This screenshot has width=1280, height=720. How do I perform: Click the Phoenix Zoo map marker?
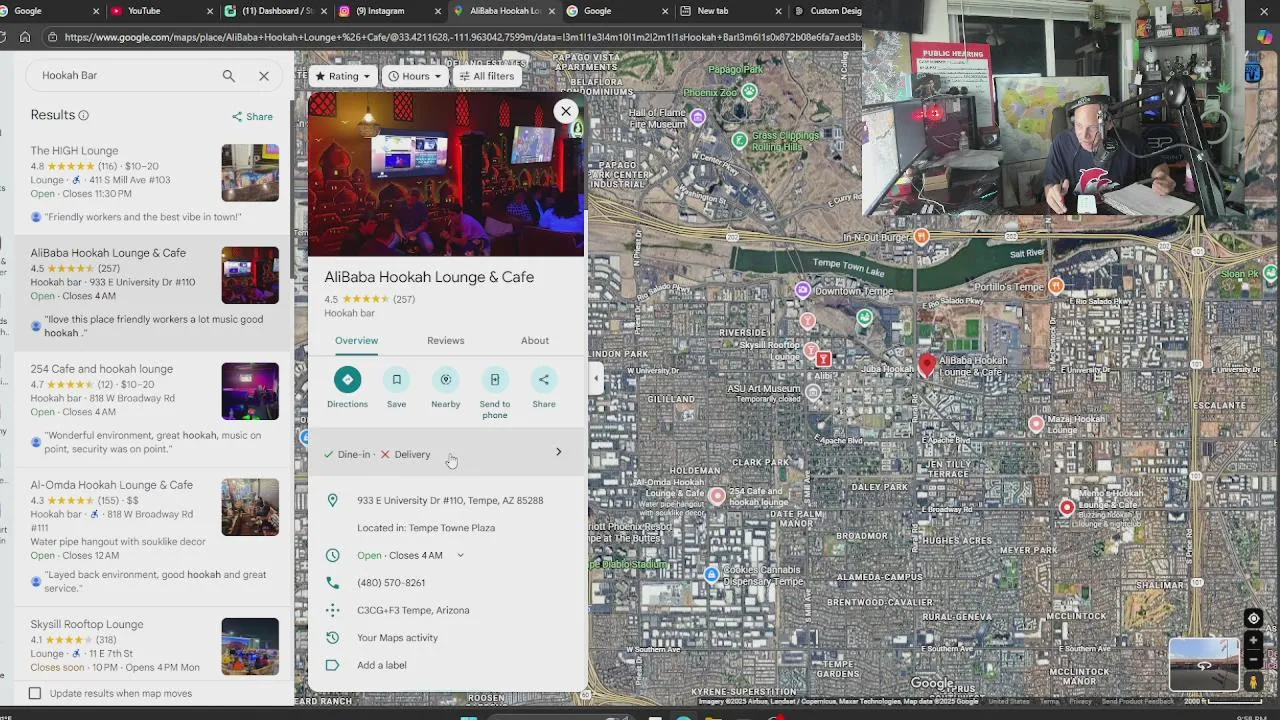point(749,91)
